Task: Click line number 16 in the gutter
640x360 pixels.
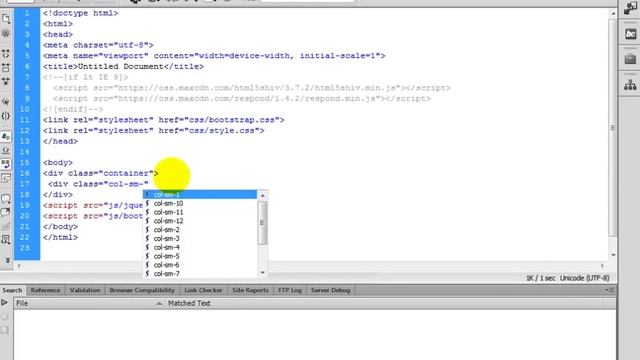Action: coord(25,173)
